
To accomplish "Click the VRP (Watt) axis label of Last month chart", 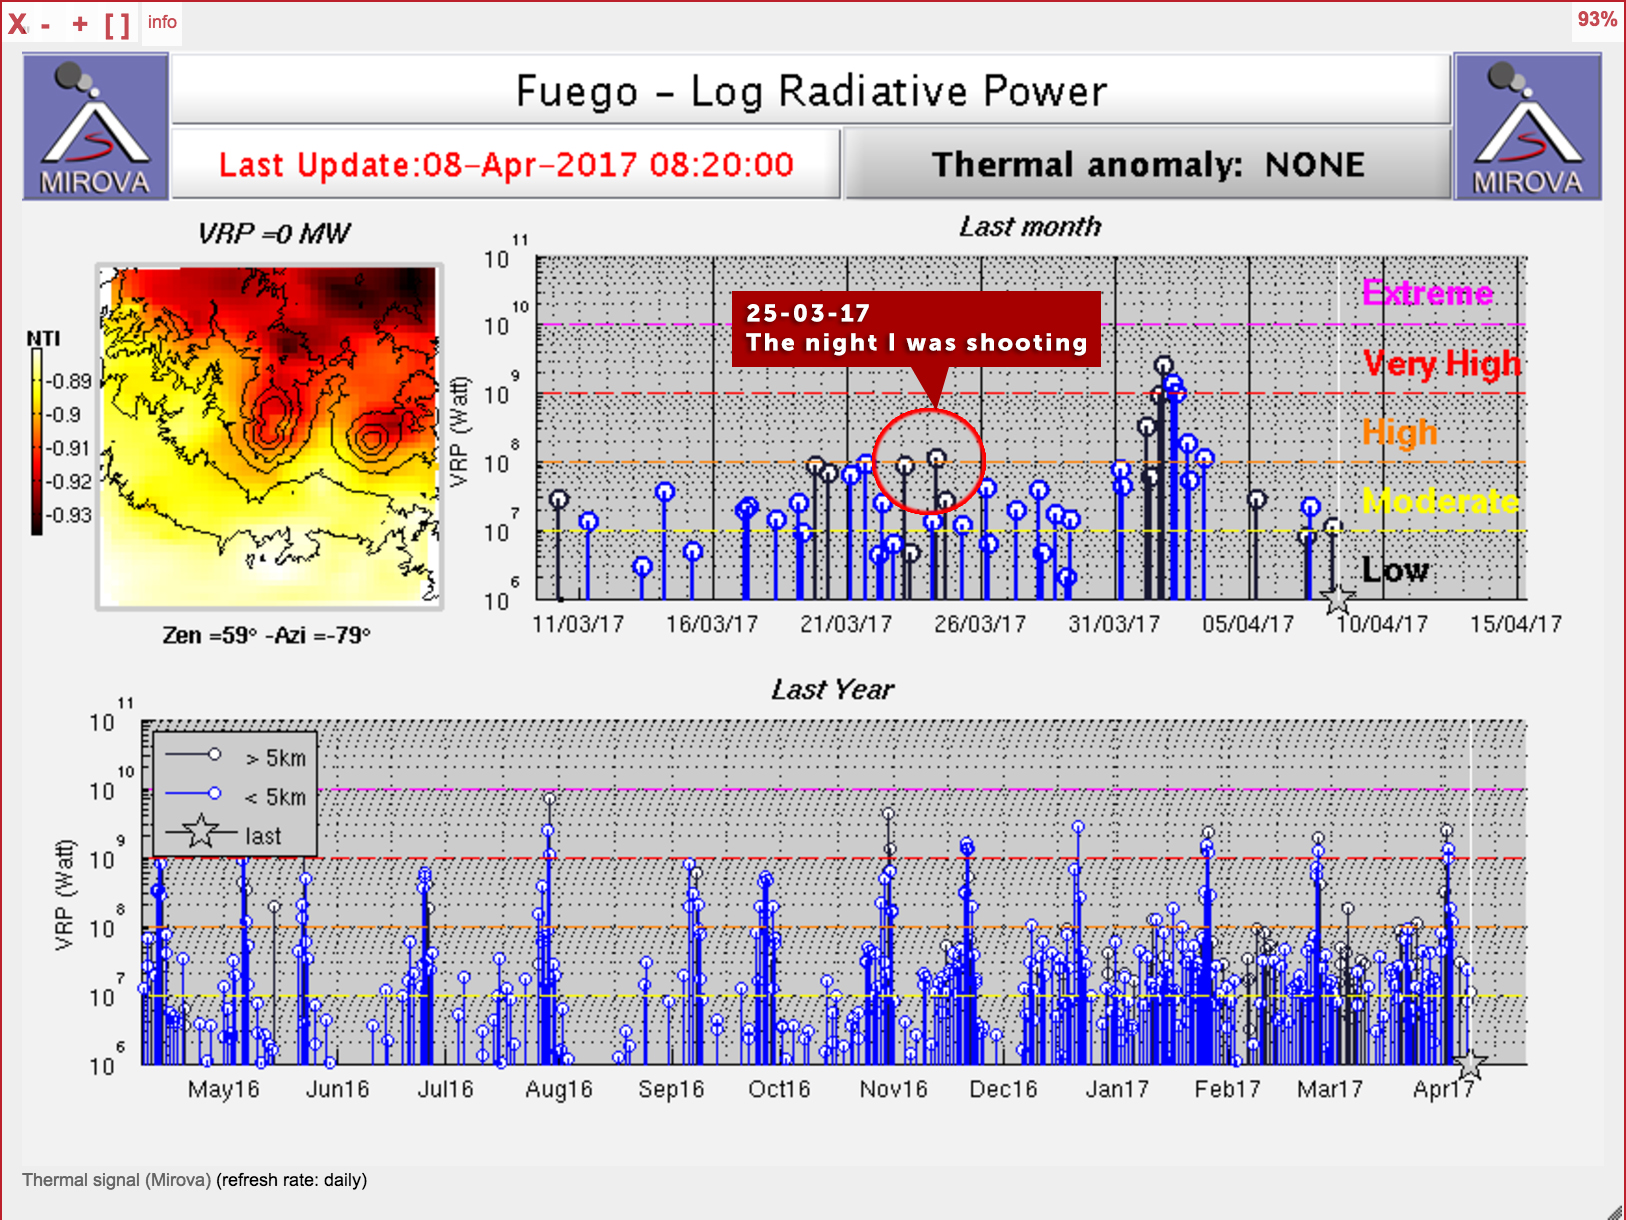I will point(459,431).
